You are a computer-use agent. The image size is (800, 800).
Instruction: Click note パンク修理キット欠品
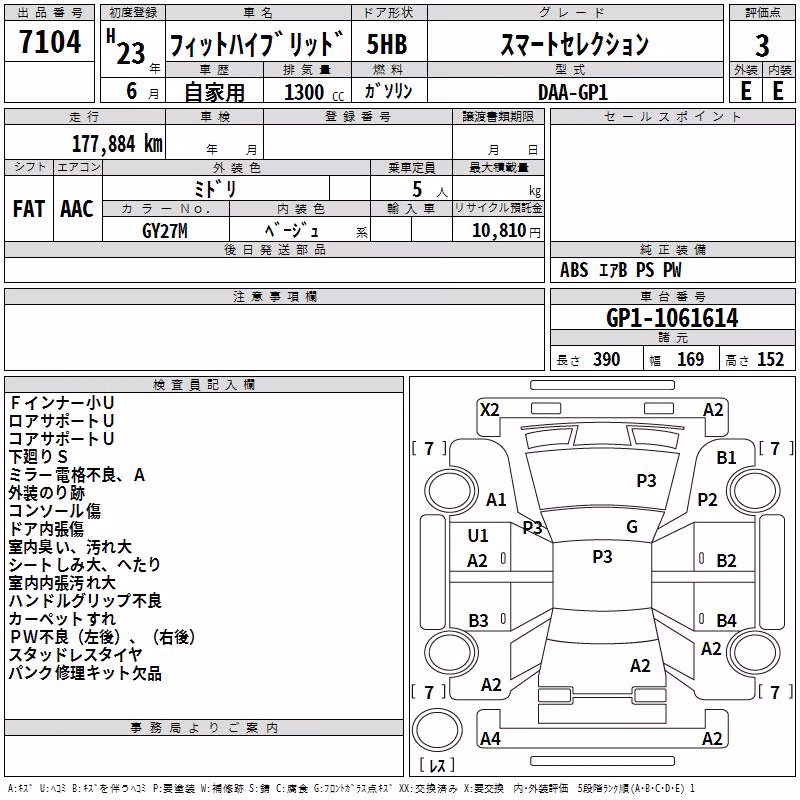pyautogui.click(x=85, y=673)
